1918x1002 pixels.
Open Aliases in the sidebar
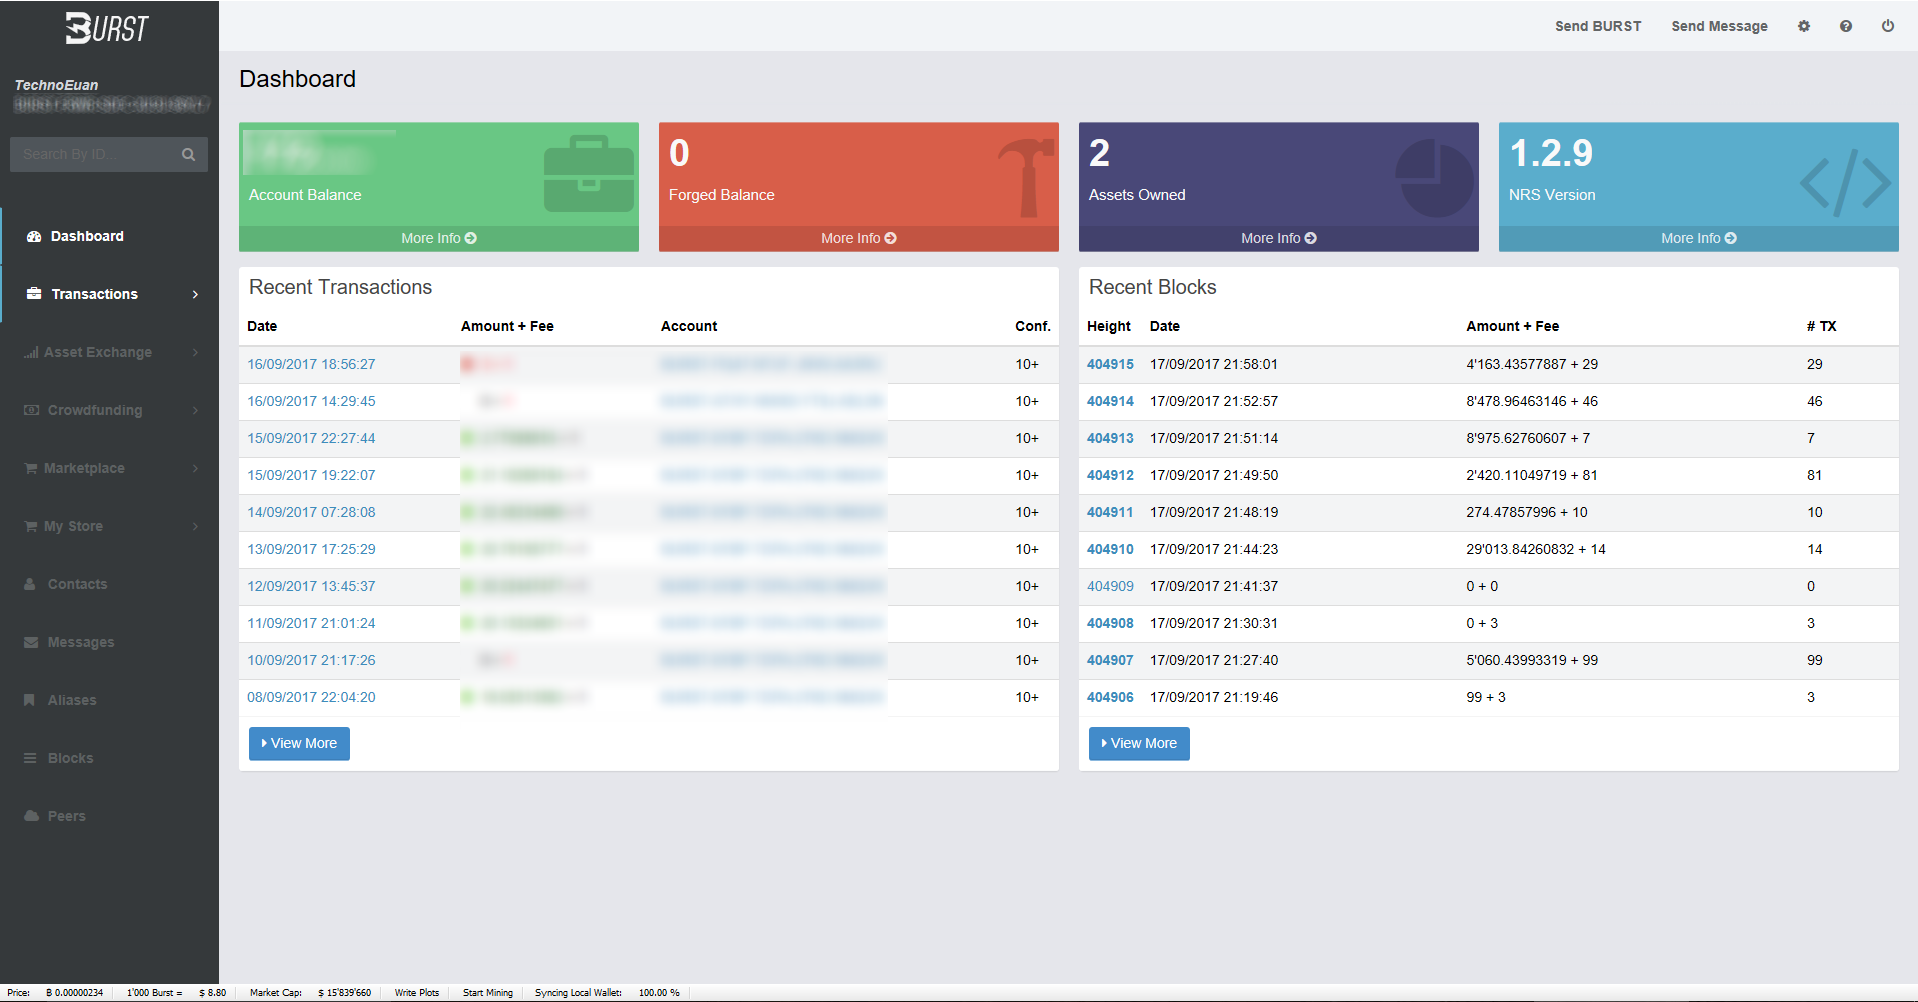click(109, 700)
